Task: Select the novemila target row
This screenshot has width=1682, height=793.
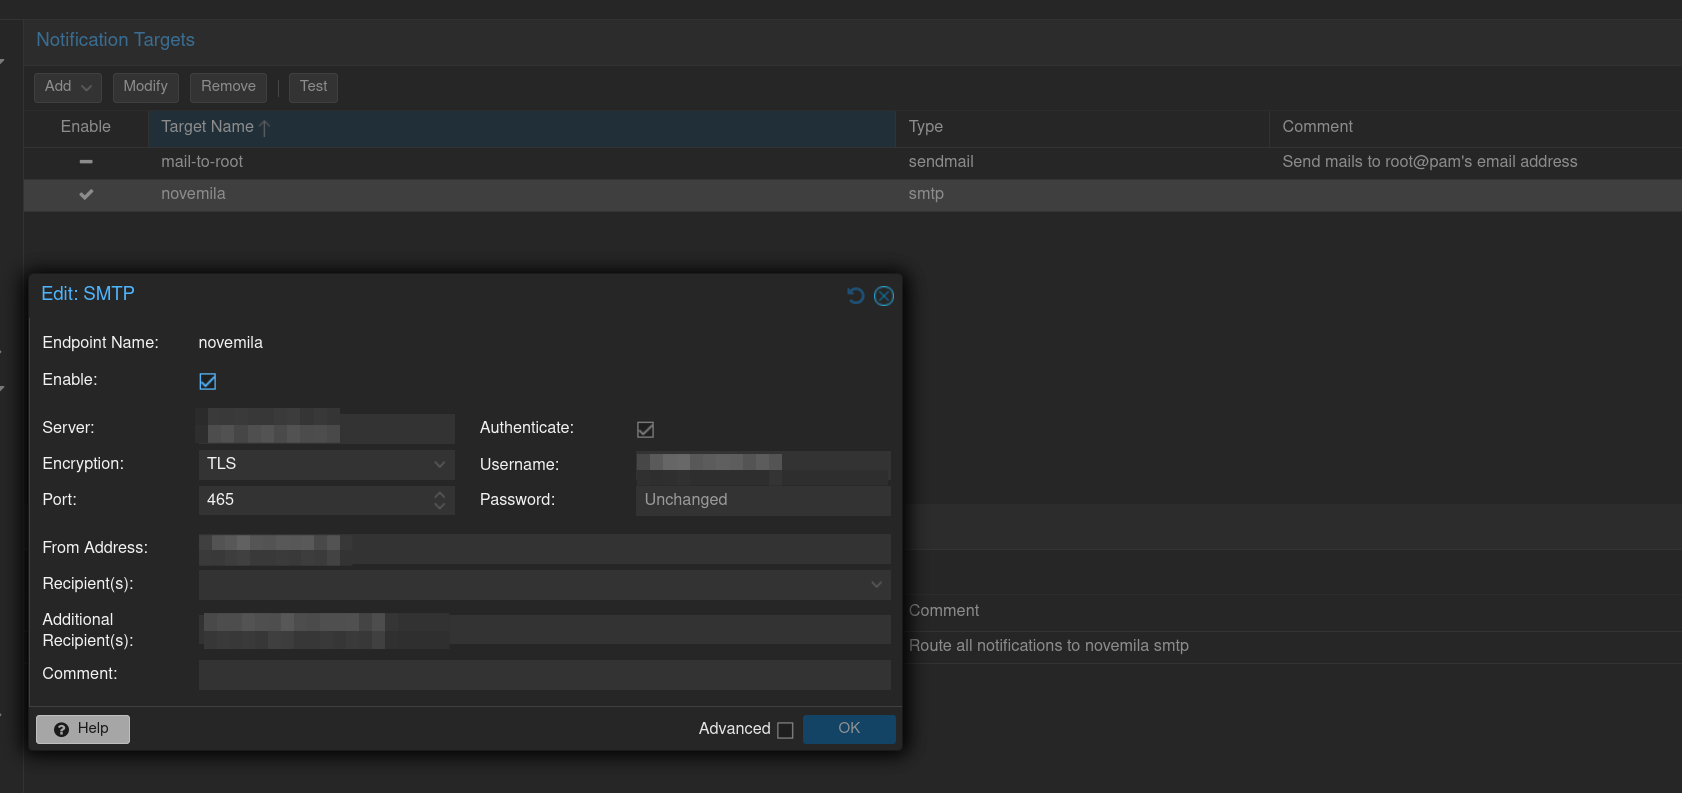Action: pyautogui.click(x=853, y=195)
